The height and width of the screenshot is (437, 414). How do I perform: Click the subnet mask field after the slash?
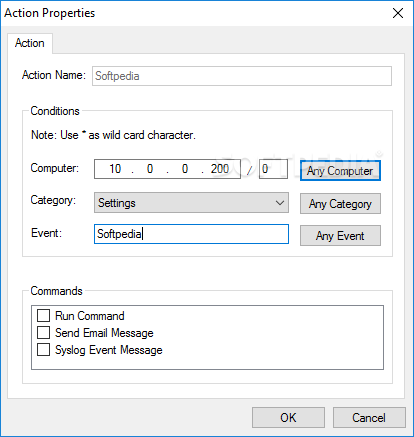pyautogui.click(x=273, y=169)
